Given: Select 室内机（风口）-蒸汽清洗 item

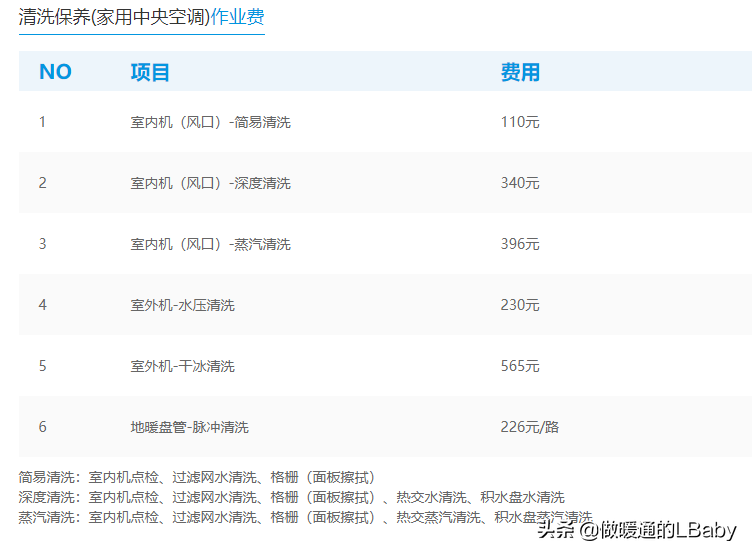Looking at the screenshot, I should 211,244.
